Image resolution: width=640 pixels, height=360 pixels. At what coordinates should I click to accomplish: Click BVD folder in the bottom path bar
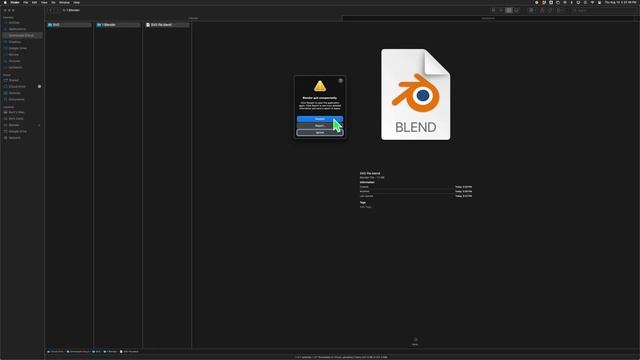(x=97, y=351)
